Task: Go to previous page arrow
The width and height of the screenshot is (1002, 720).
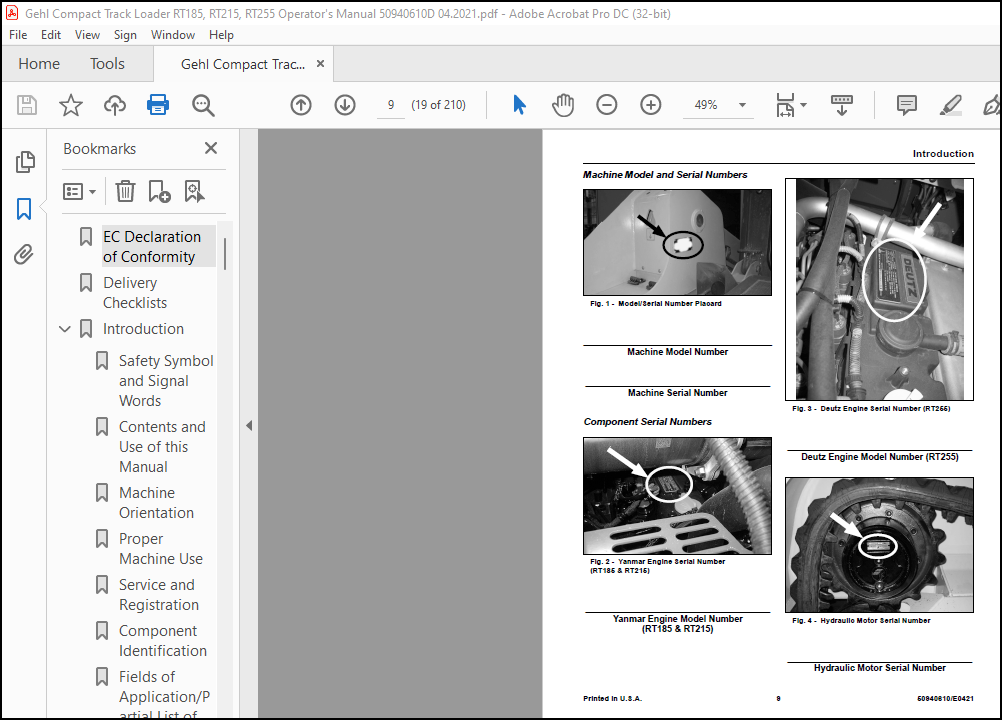Action: coord(301,105)
